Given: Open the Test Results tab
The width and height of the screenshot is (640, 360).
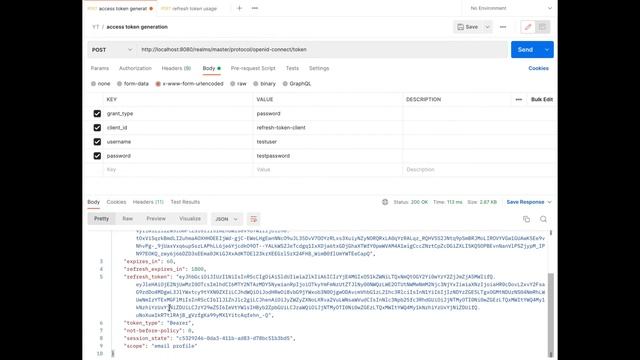Looking at the screenshot, I should click(185, 202).
